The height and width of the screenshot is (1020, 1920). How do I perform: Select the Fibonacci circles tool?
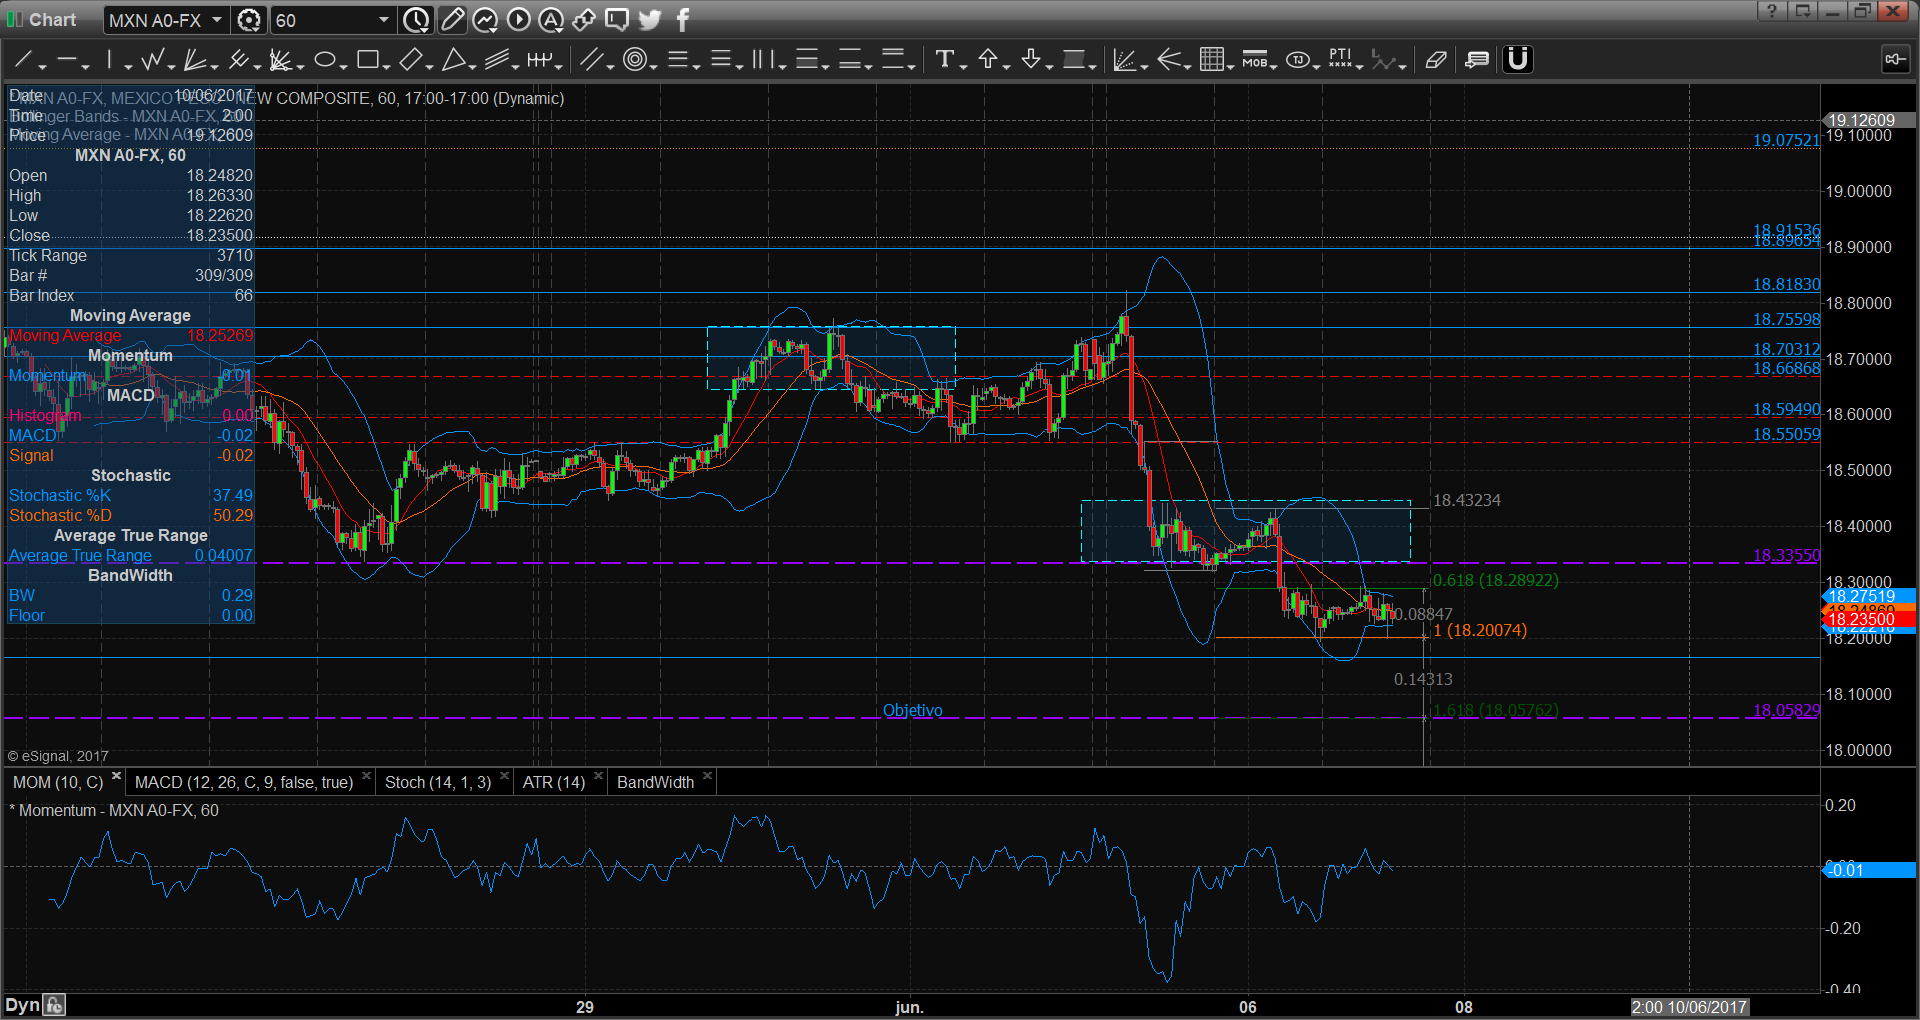point(634,60)
